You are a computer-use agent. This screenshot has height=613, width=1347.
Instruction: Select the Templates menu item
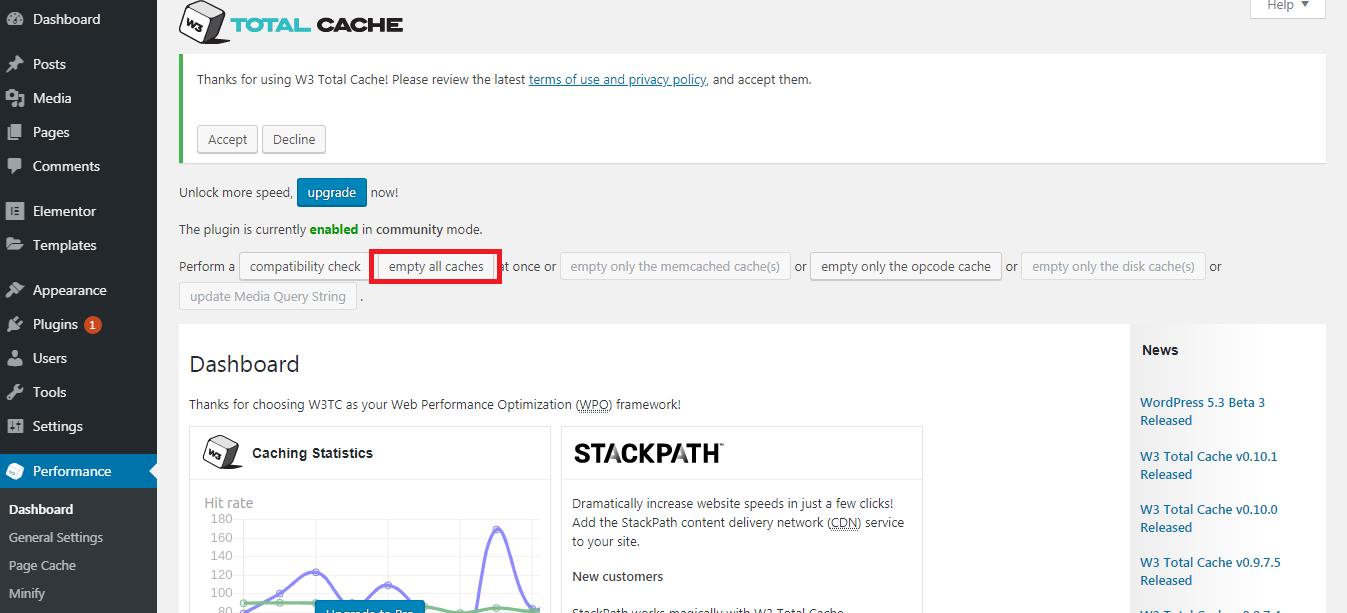point(78,245)
